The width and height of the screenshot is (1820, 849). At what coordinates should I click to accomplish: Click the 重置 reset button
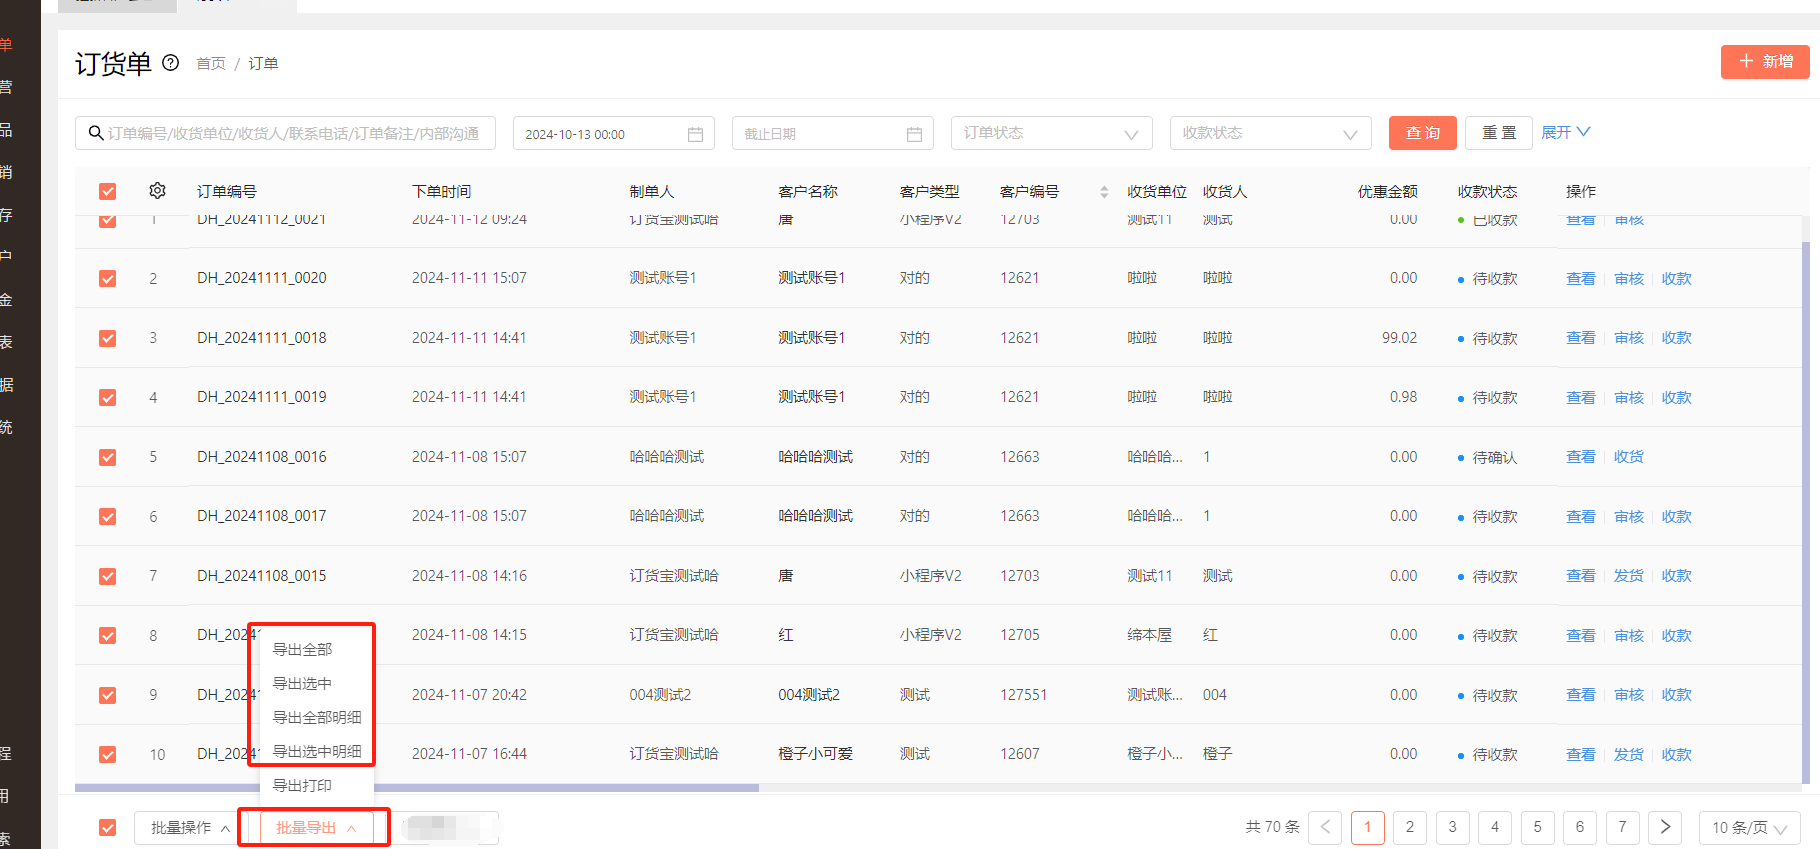point(1498,133)
